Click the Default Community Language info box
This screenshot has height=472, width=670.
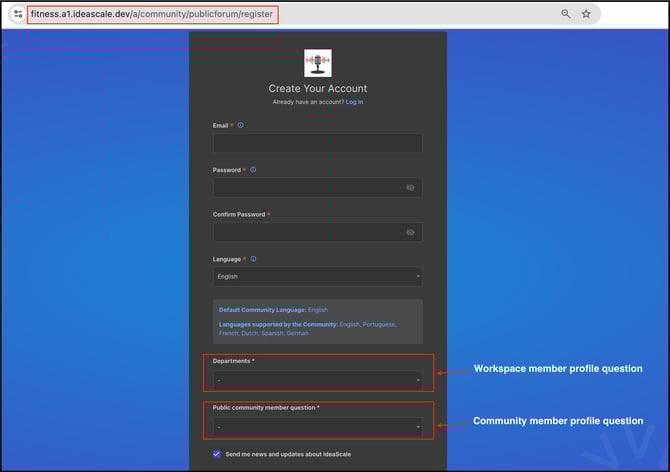(x=317, y=321)
